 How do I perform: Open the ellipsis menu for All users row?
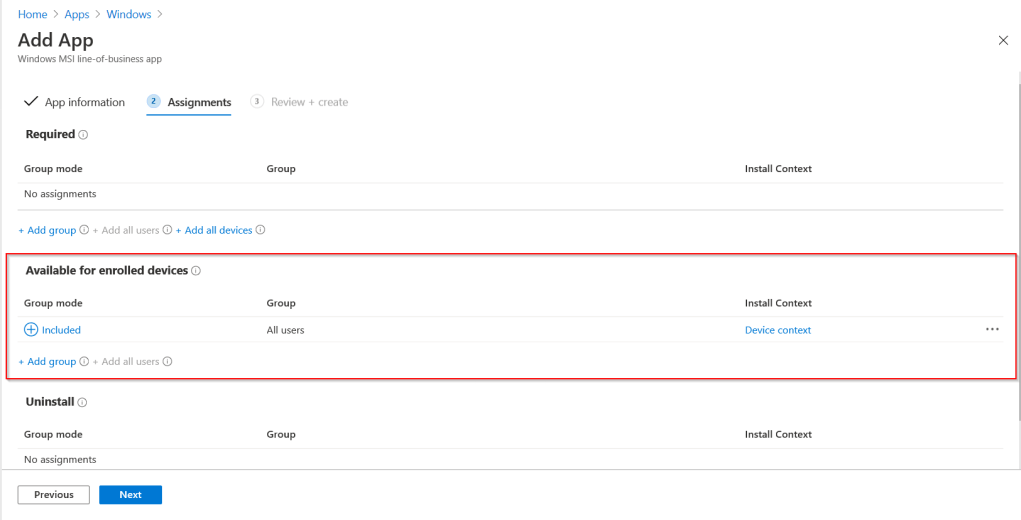click(x=992, y=330)
